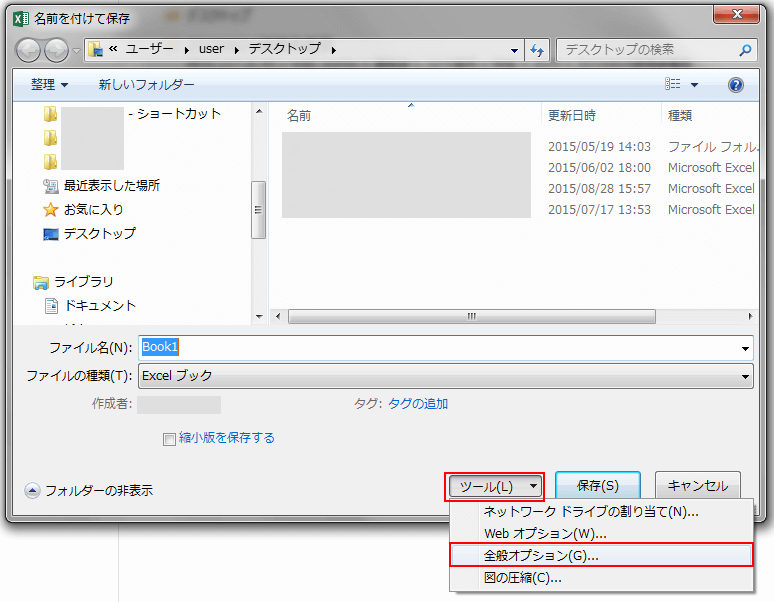Expand the address bar history dropdown
Screen dimensions: 774x602
(x=514, y=50)
